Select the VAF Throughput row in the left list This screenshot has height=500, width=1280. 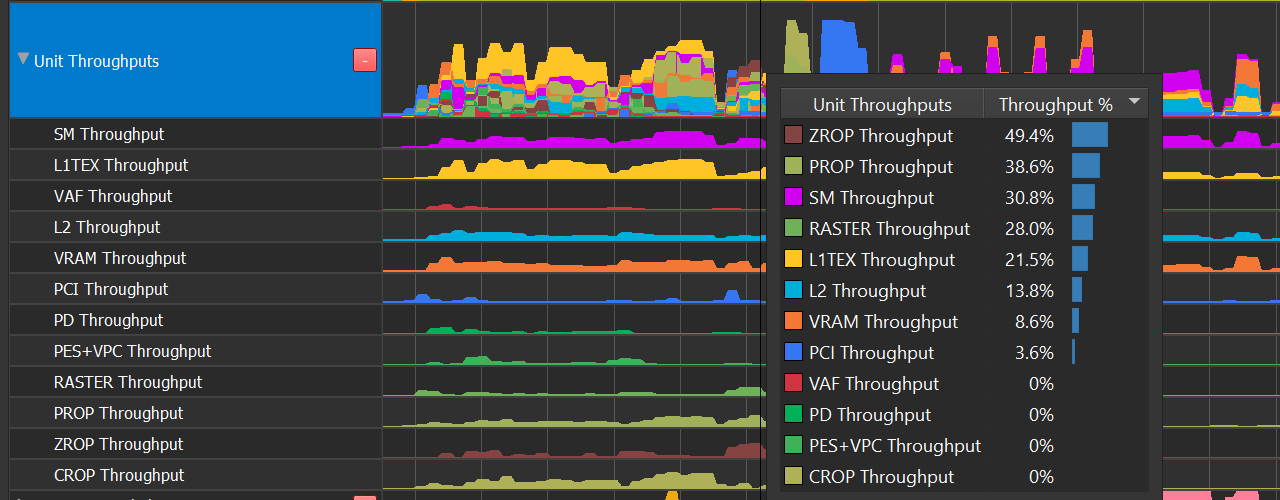click(113, 196)
